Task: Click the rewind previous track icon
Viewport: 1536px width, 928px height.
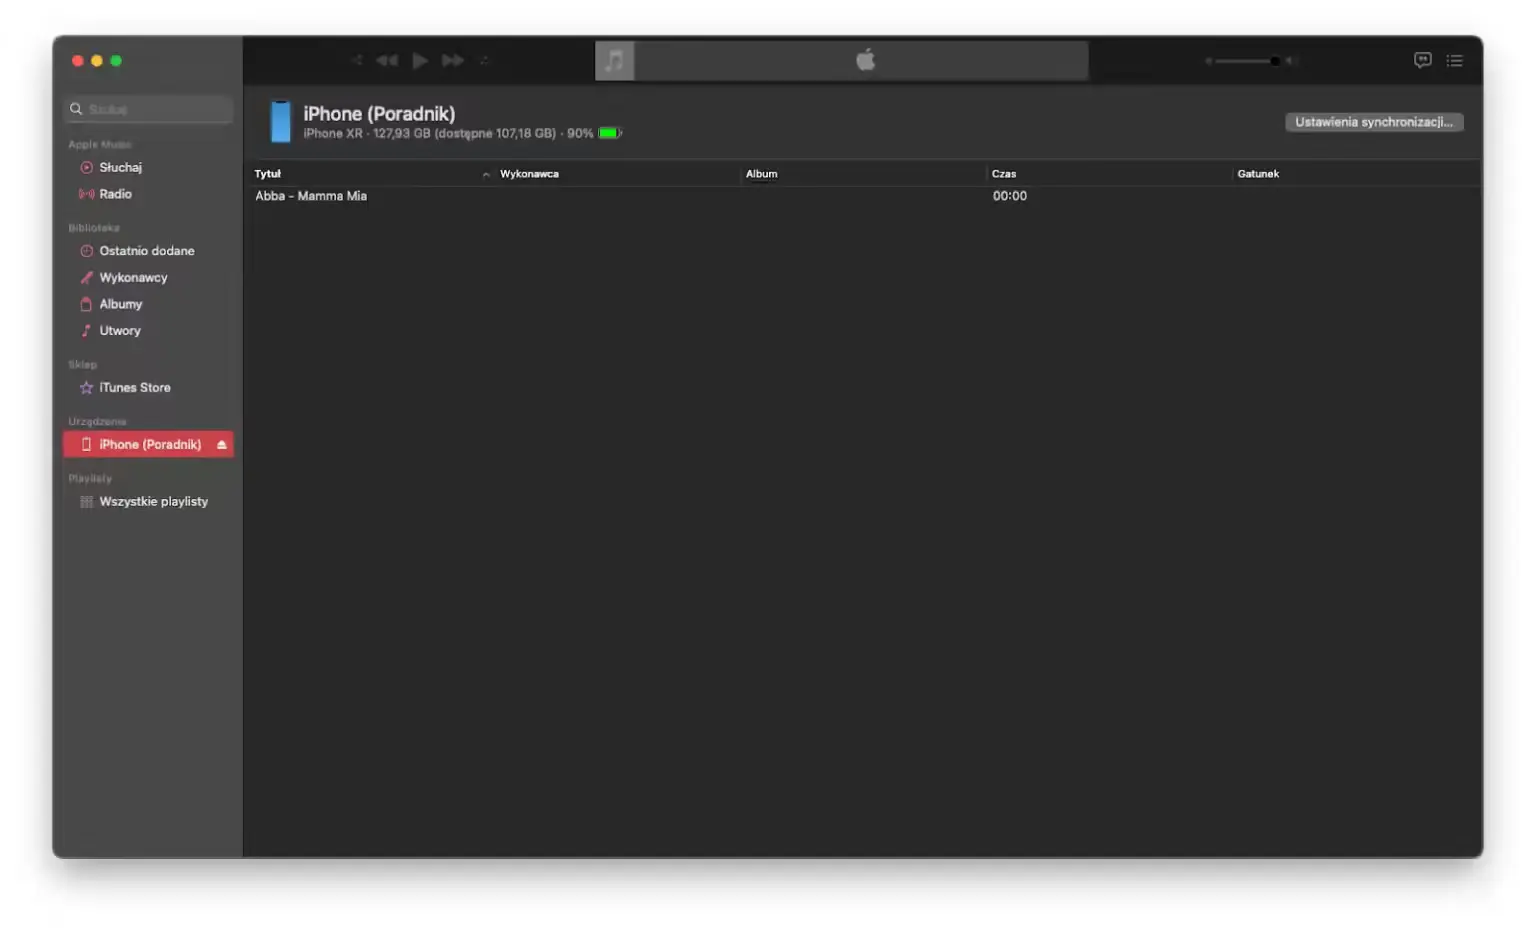Action: pos(387,61)
